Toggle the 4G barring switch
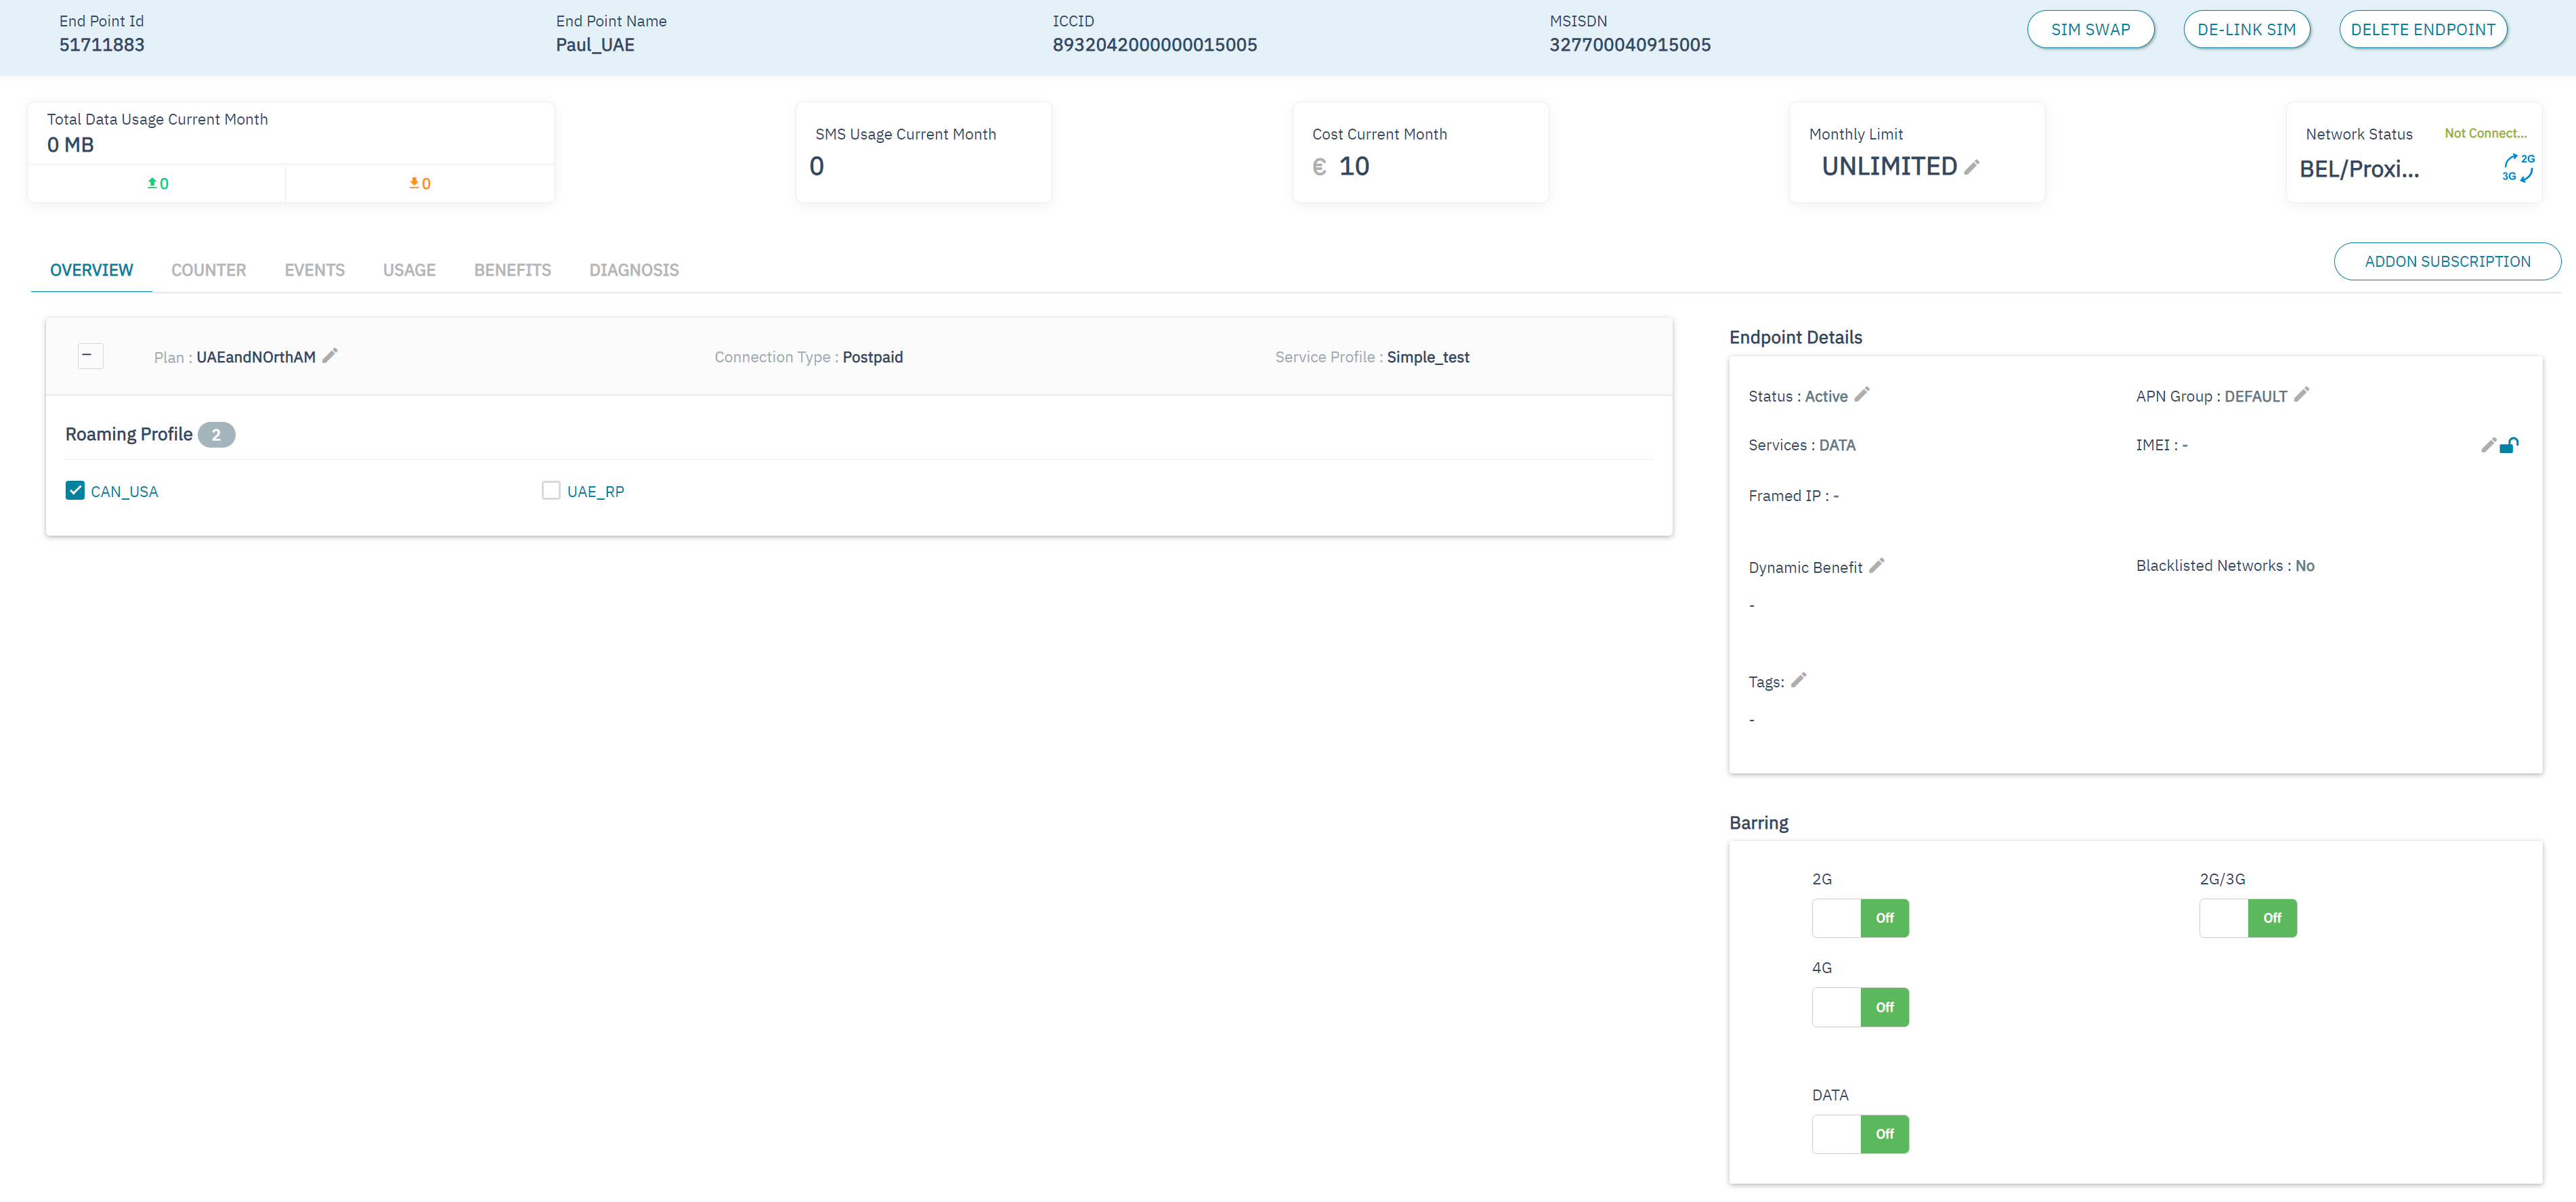This screenshot has width=2576, height=1202. point(1859,1007)
